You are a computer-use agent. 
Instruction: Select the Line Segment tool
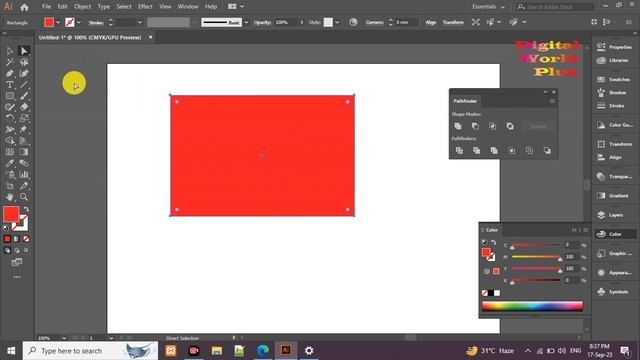(x=24, y=84)
